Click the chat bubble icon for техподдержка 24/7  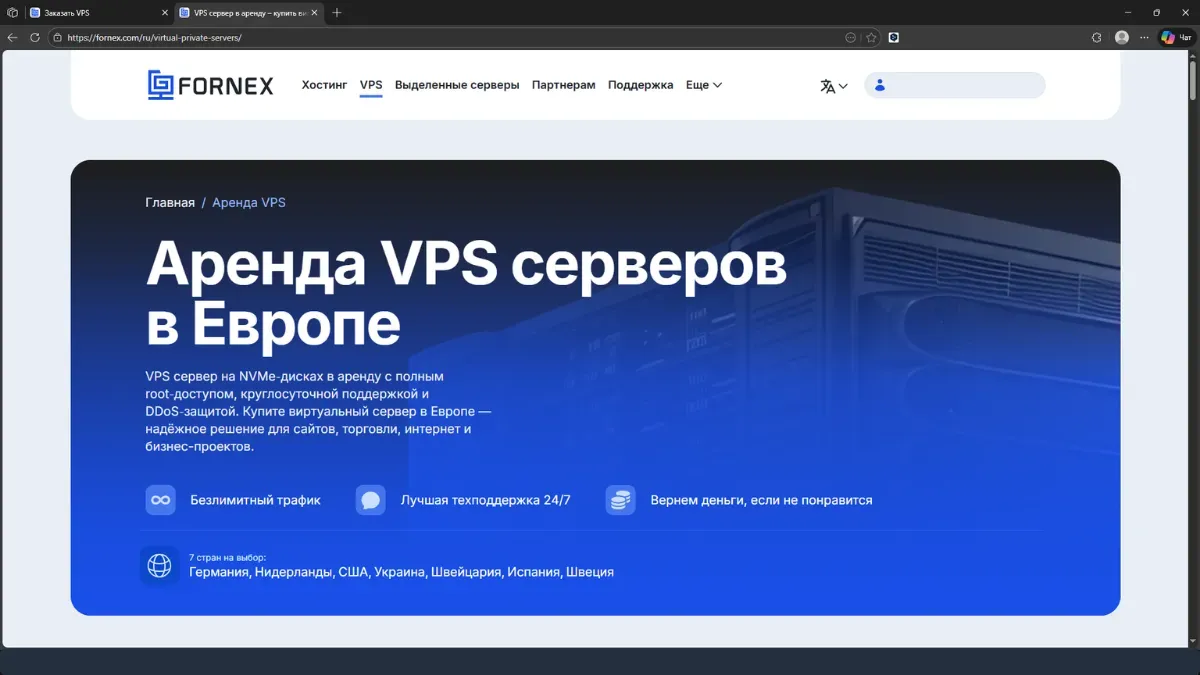[x=370, y=499]
